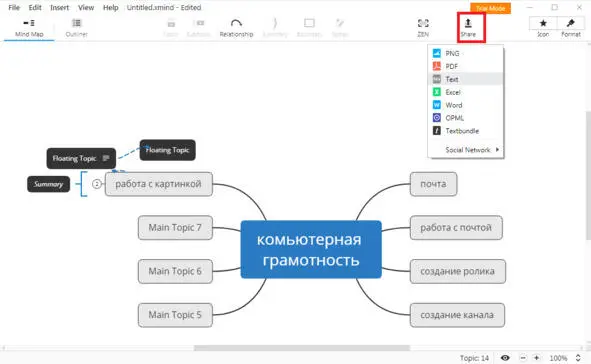The width and height of the screenshot is (591, 364).
Task: Click the Topic: 14 status counter
Action: pyautogui.click(x=474, y=358)
